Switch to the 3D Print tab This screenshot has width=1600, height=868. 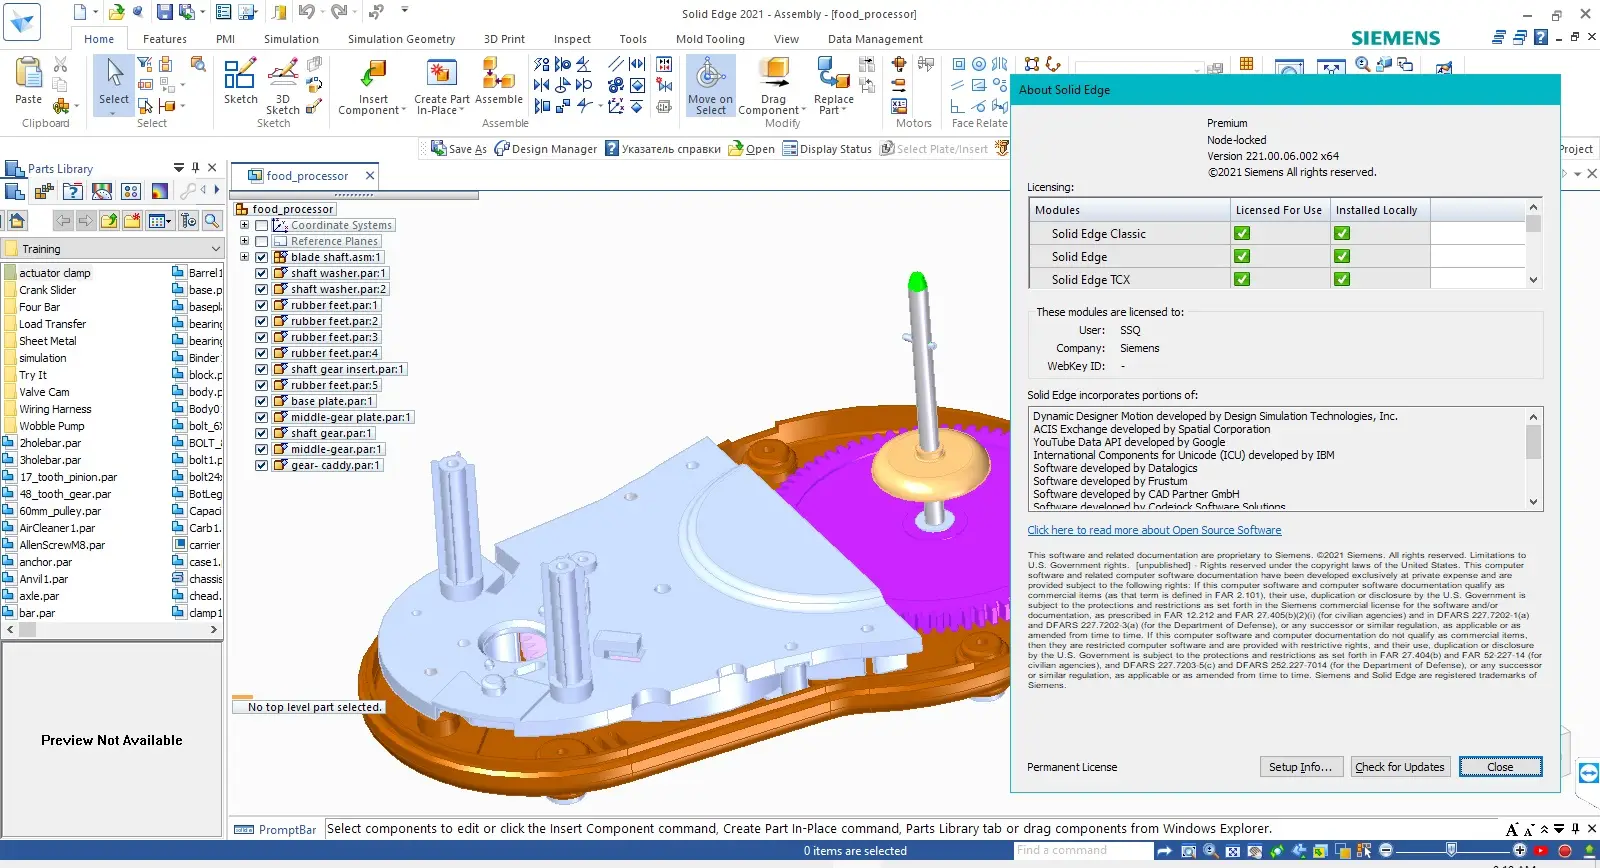504,39
